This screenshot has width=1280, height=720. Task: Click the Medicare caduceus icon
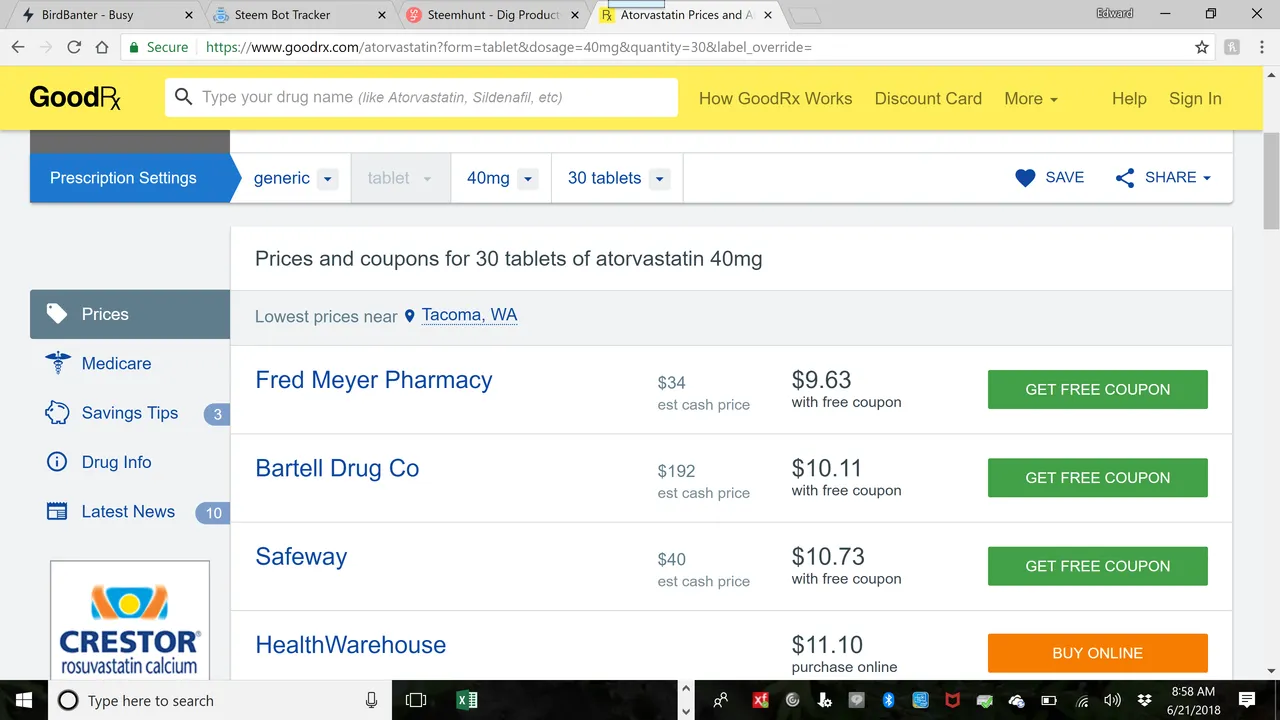point(58,363)
